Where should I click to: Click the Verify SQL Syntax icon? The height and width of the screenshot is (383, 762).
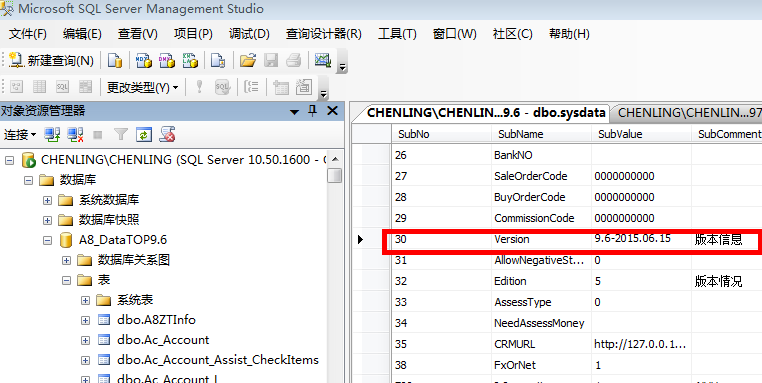[223, 87]
